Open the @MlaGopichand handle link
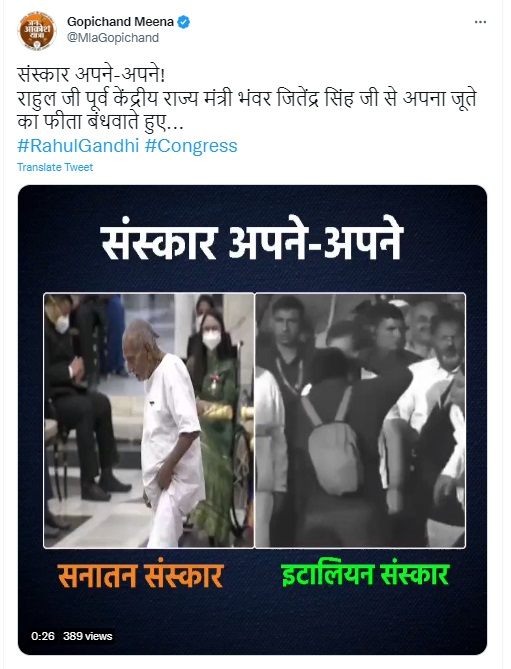 click(x=113, y=38)
